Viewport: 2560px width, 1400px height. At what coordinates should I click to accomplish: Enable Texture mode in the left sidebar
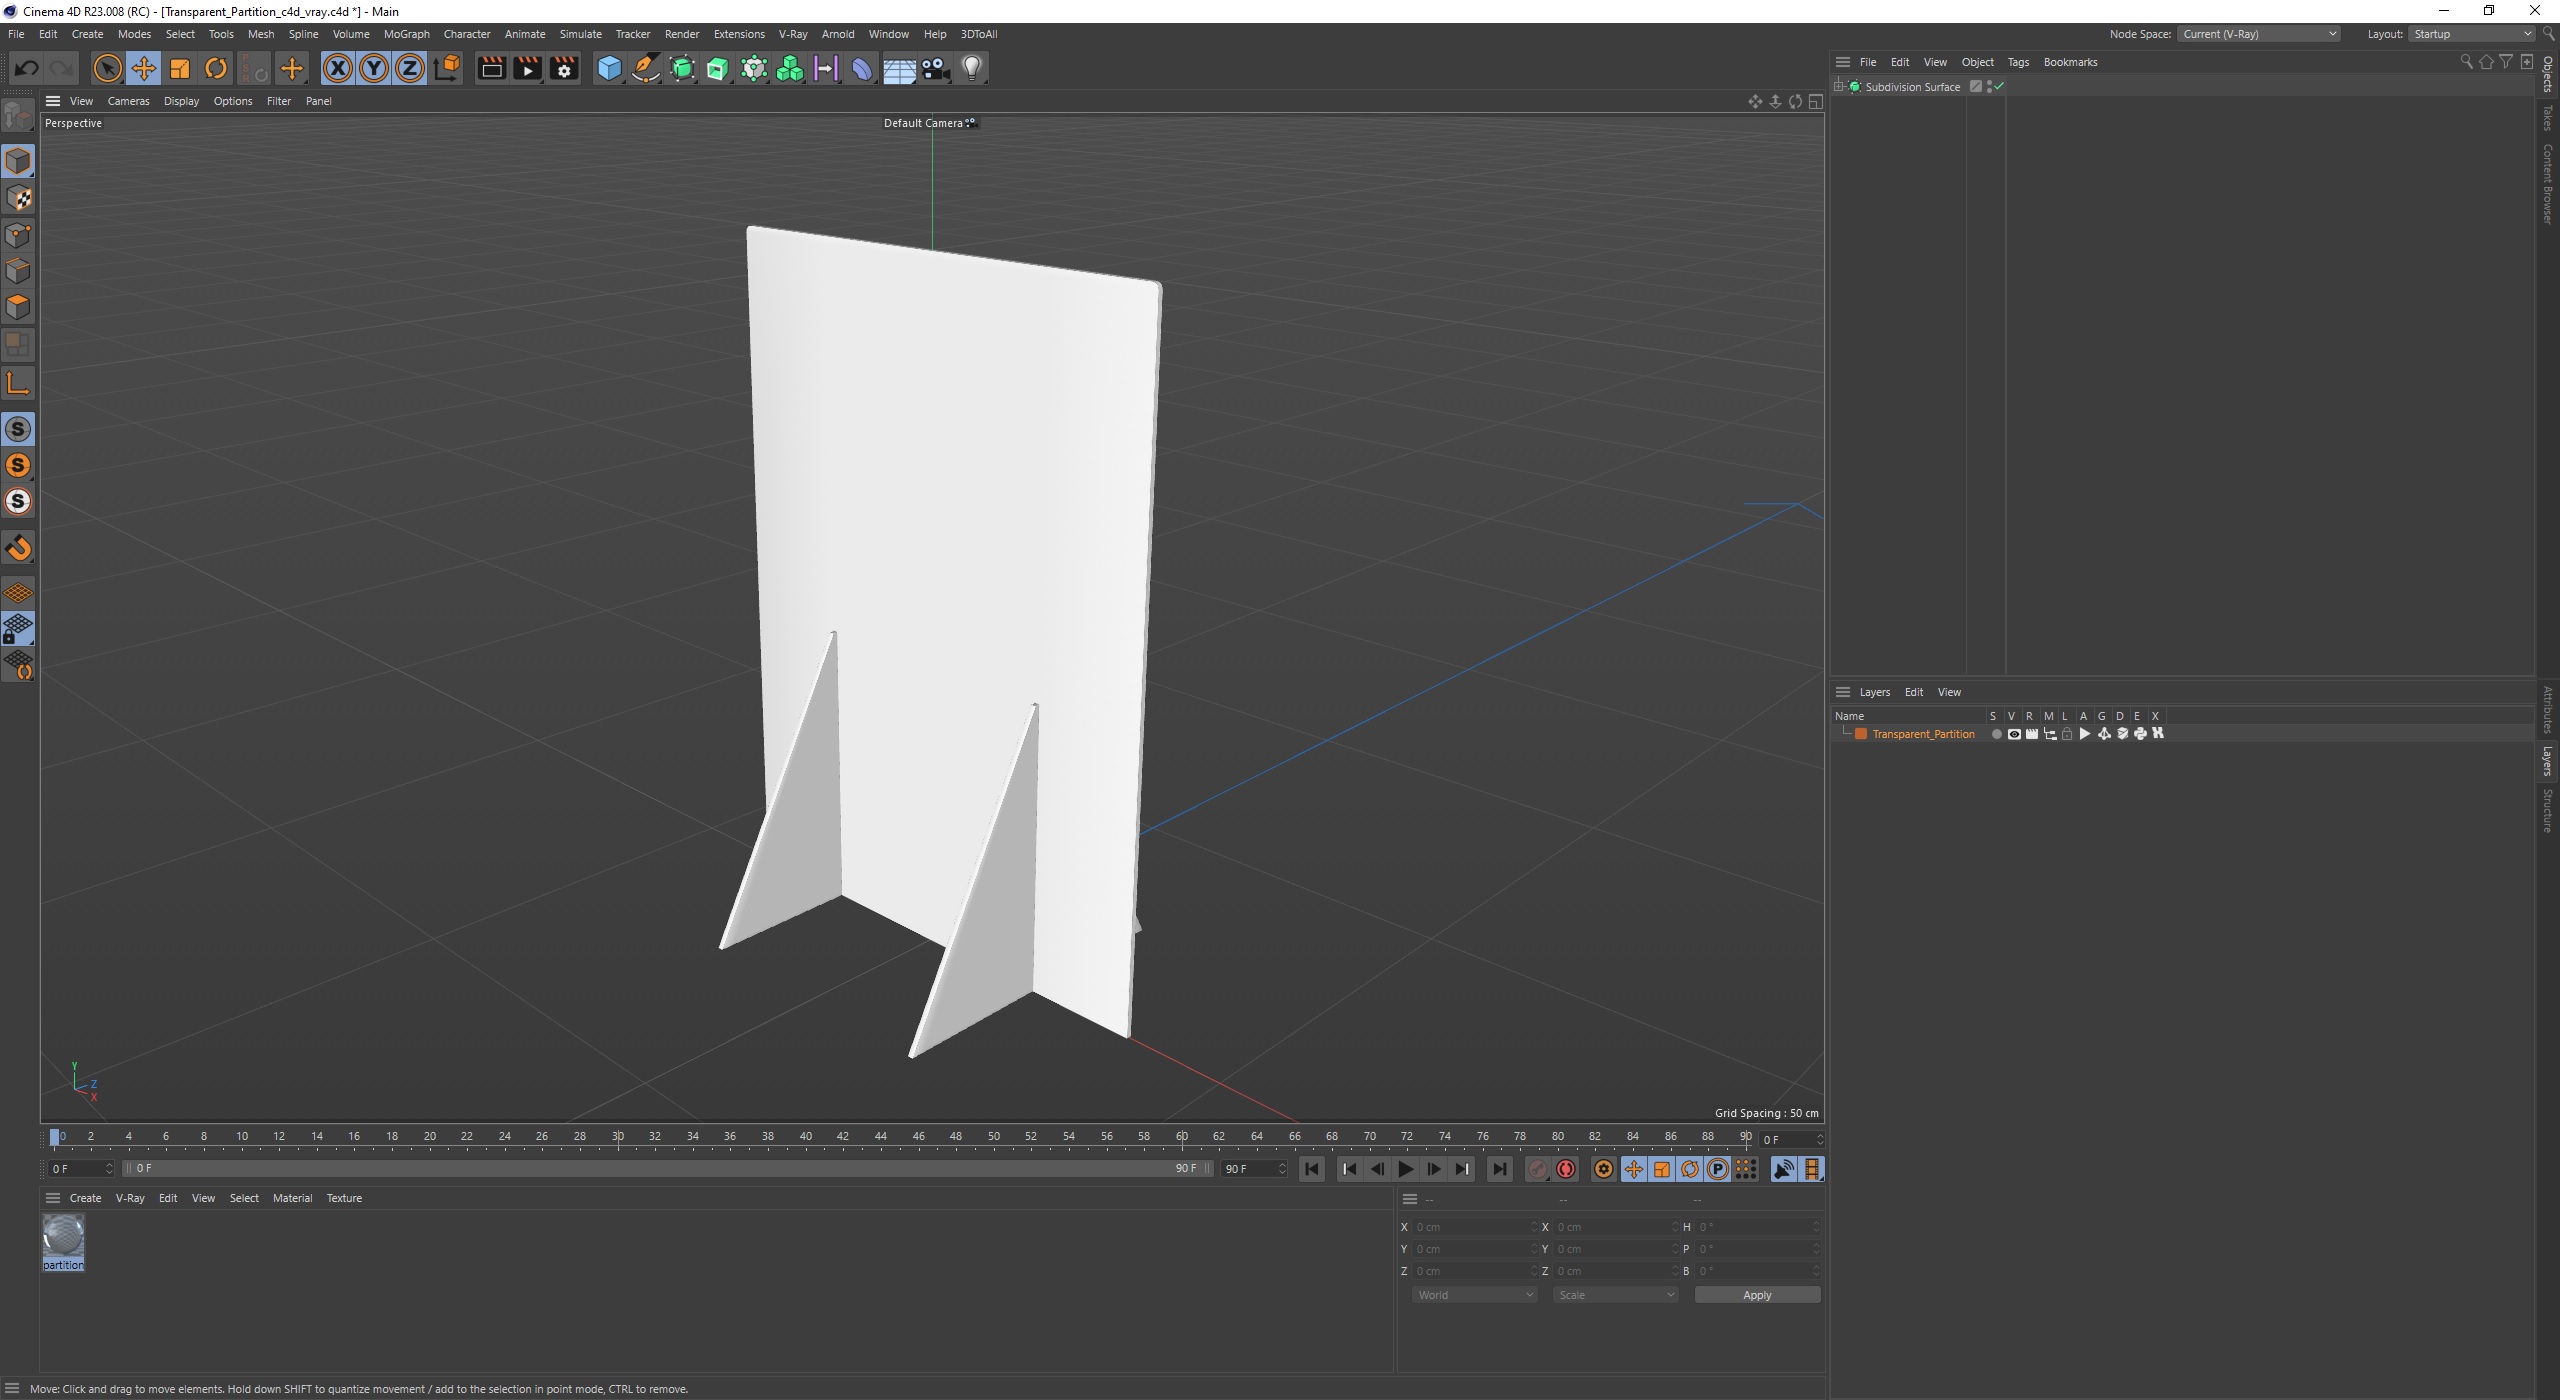(x=18, y=198)
